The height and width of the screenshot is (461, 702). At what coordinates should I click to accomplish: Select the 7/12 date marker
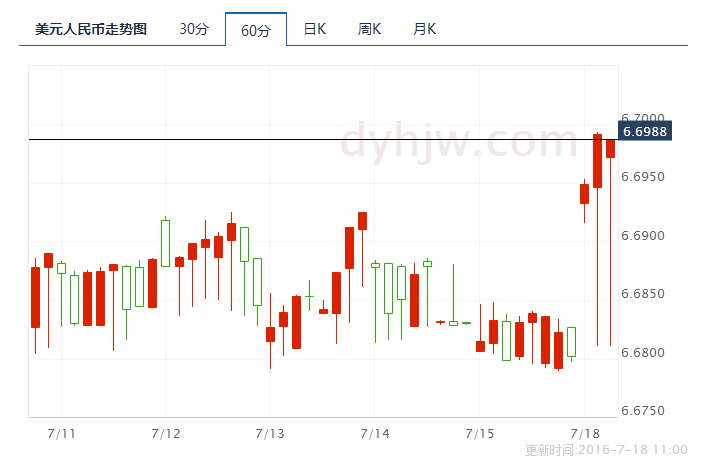[166, 433]
